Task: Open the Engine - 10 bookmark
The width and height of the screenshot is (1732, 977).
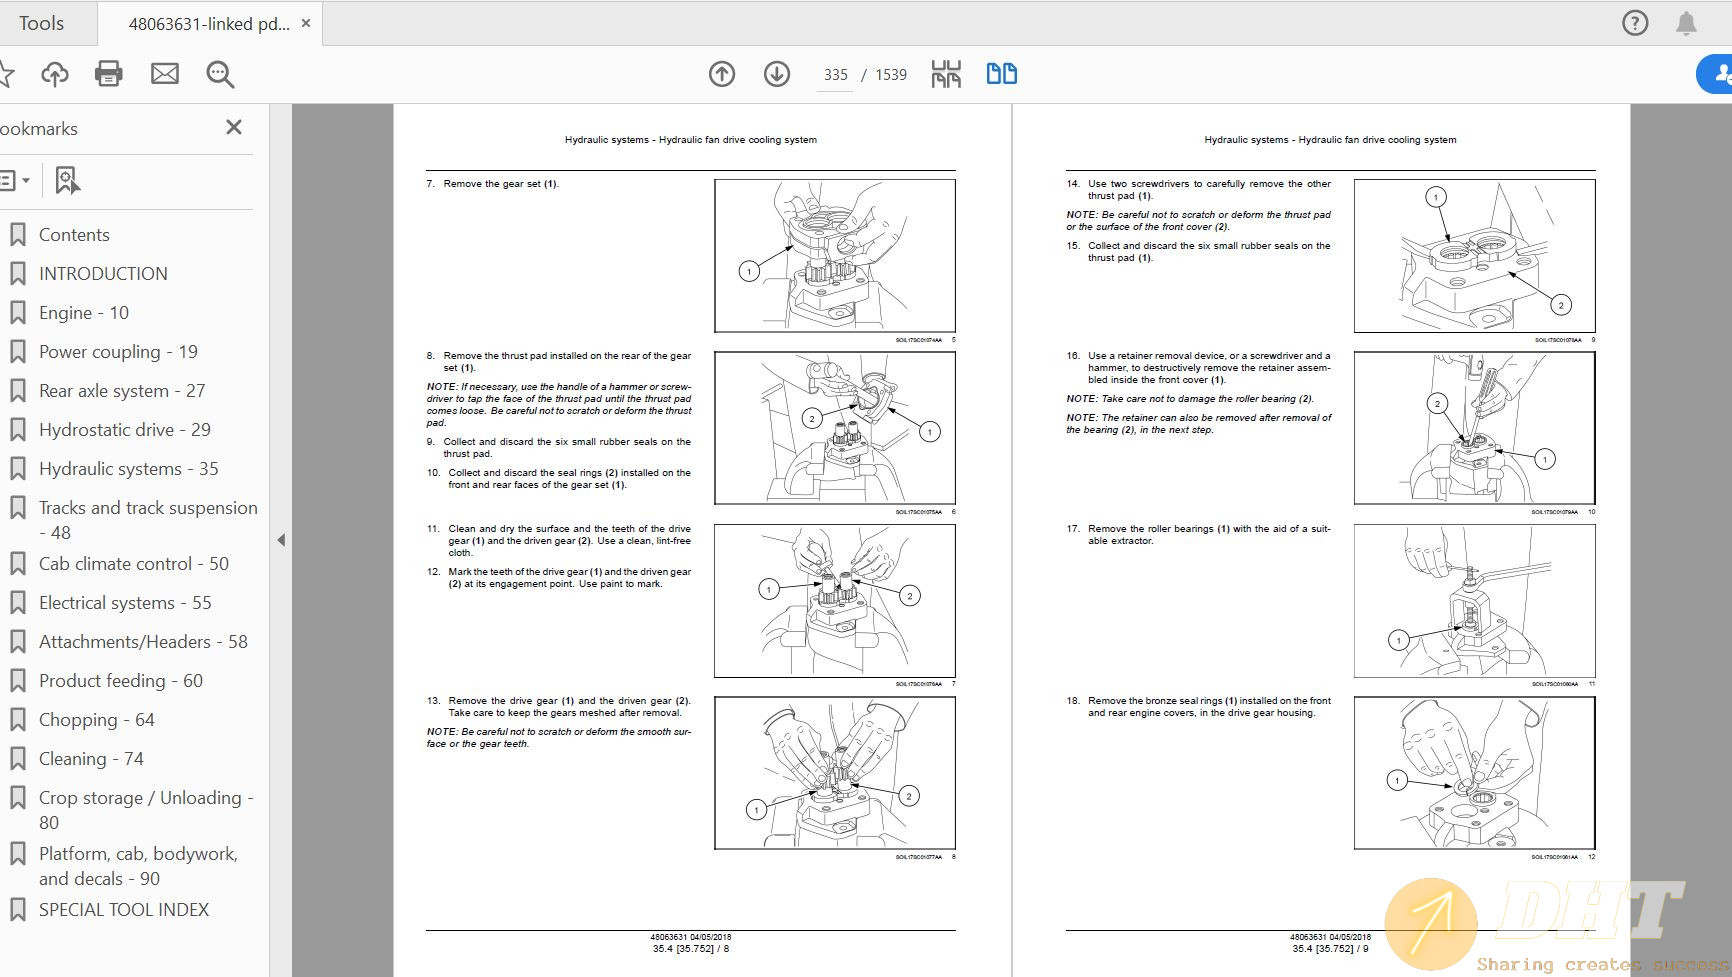Action: (x=84, y=313)
